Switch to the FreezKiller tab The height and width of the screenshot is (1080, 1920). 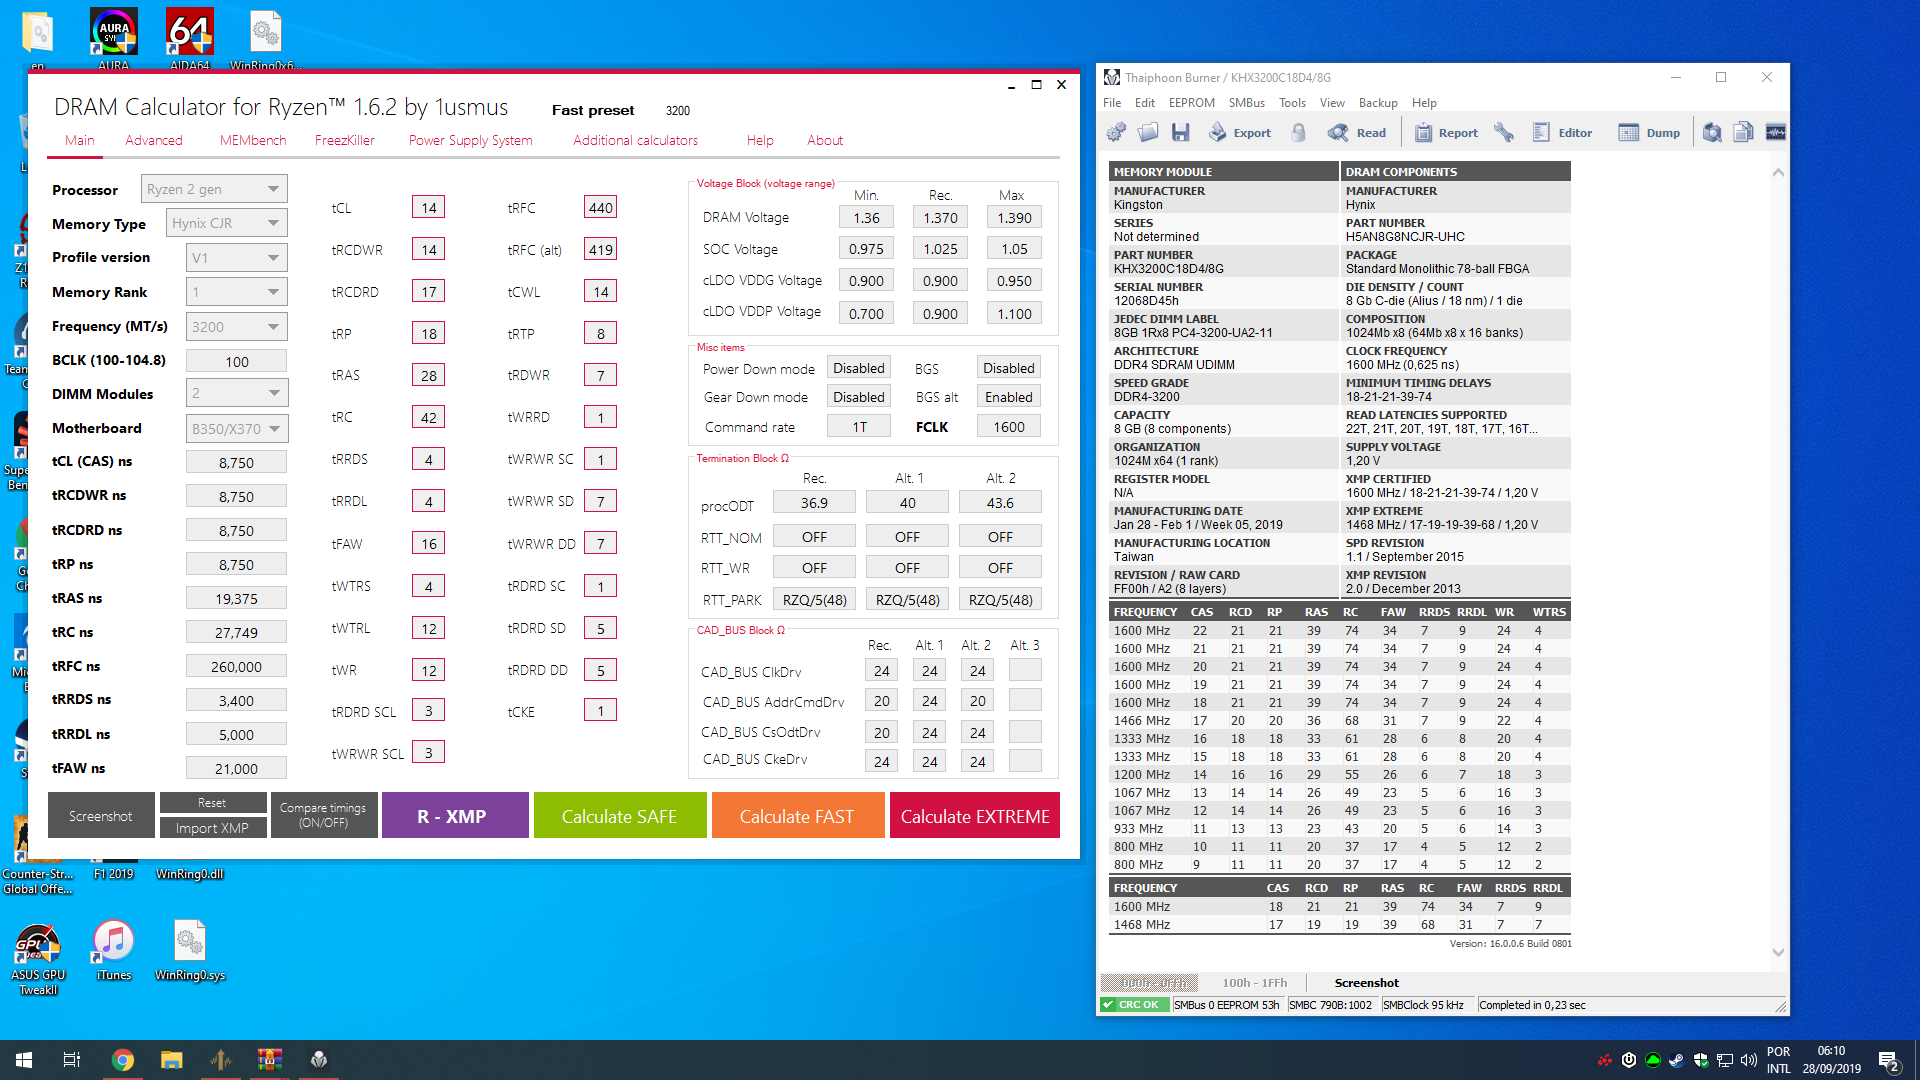tap(344, 140)
